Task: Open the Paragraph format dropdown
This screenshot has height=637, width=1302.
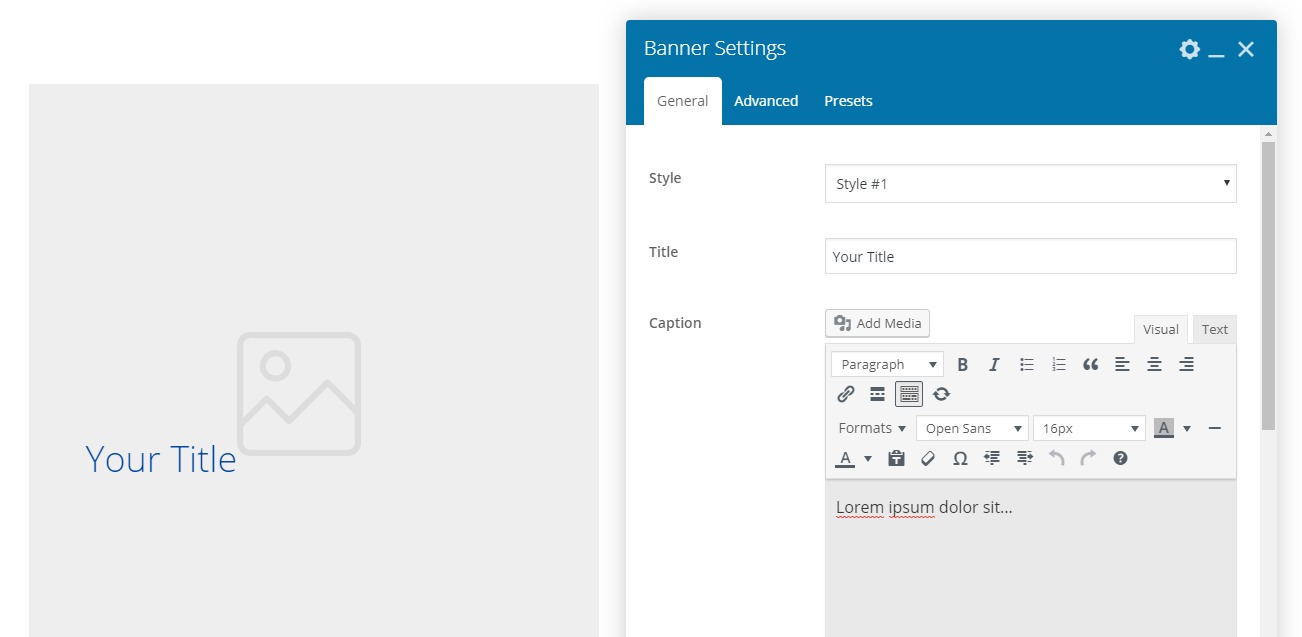Action: pyautogui.click(x=887, y=365)
